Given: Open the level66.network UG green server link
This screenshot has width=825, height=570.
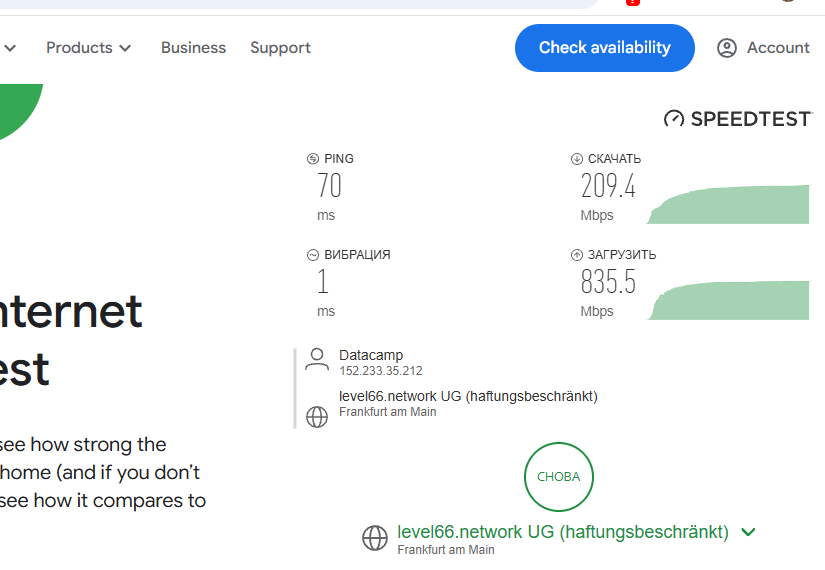Looking at the screenshot, I should pos(563,532).
